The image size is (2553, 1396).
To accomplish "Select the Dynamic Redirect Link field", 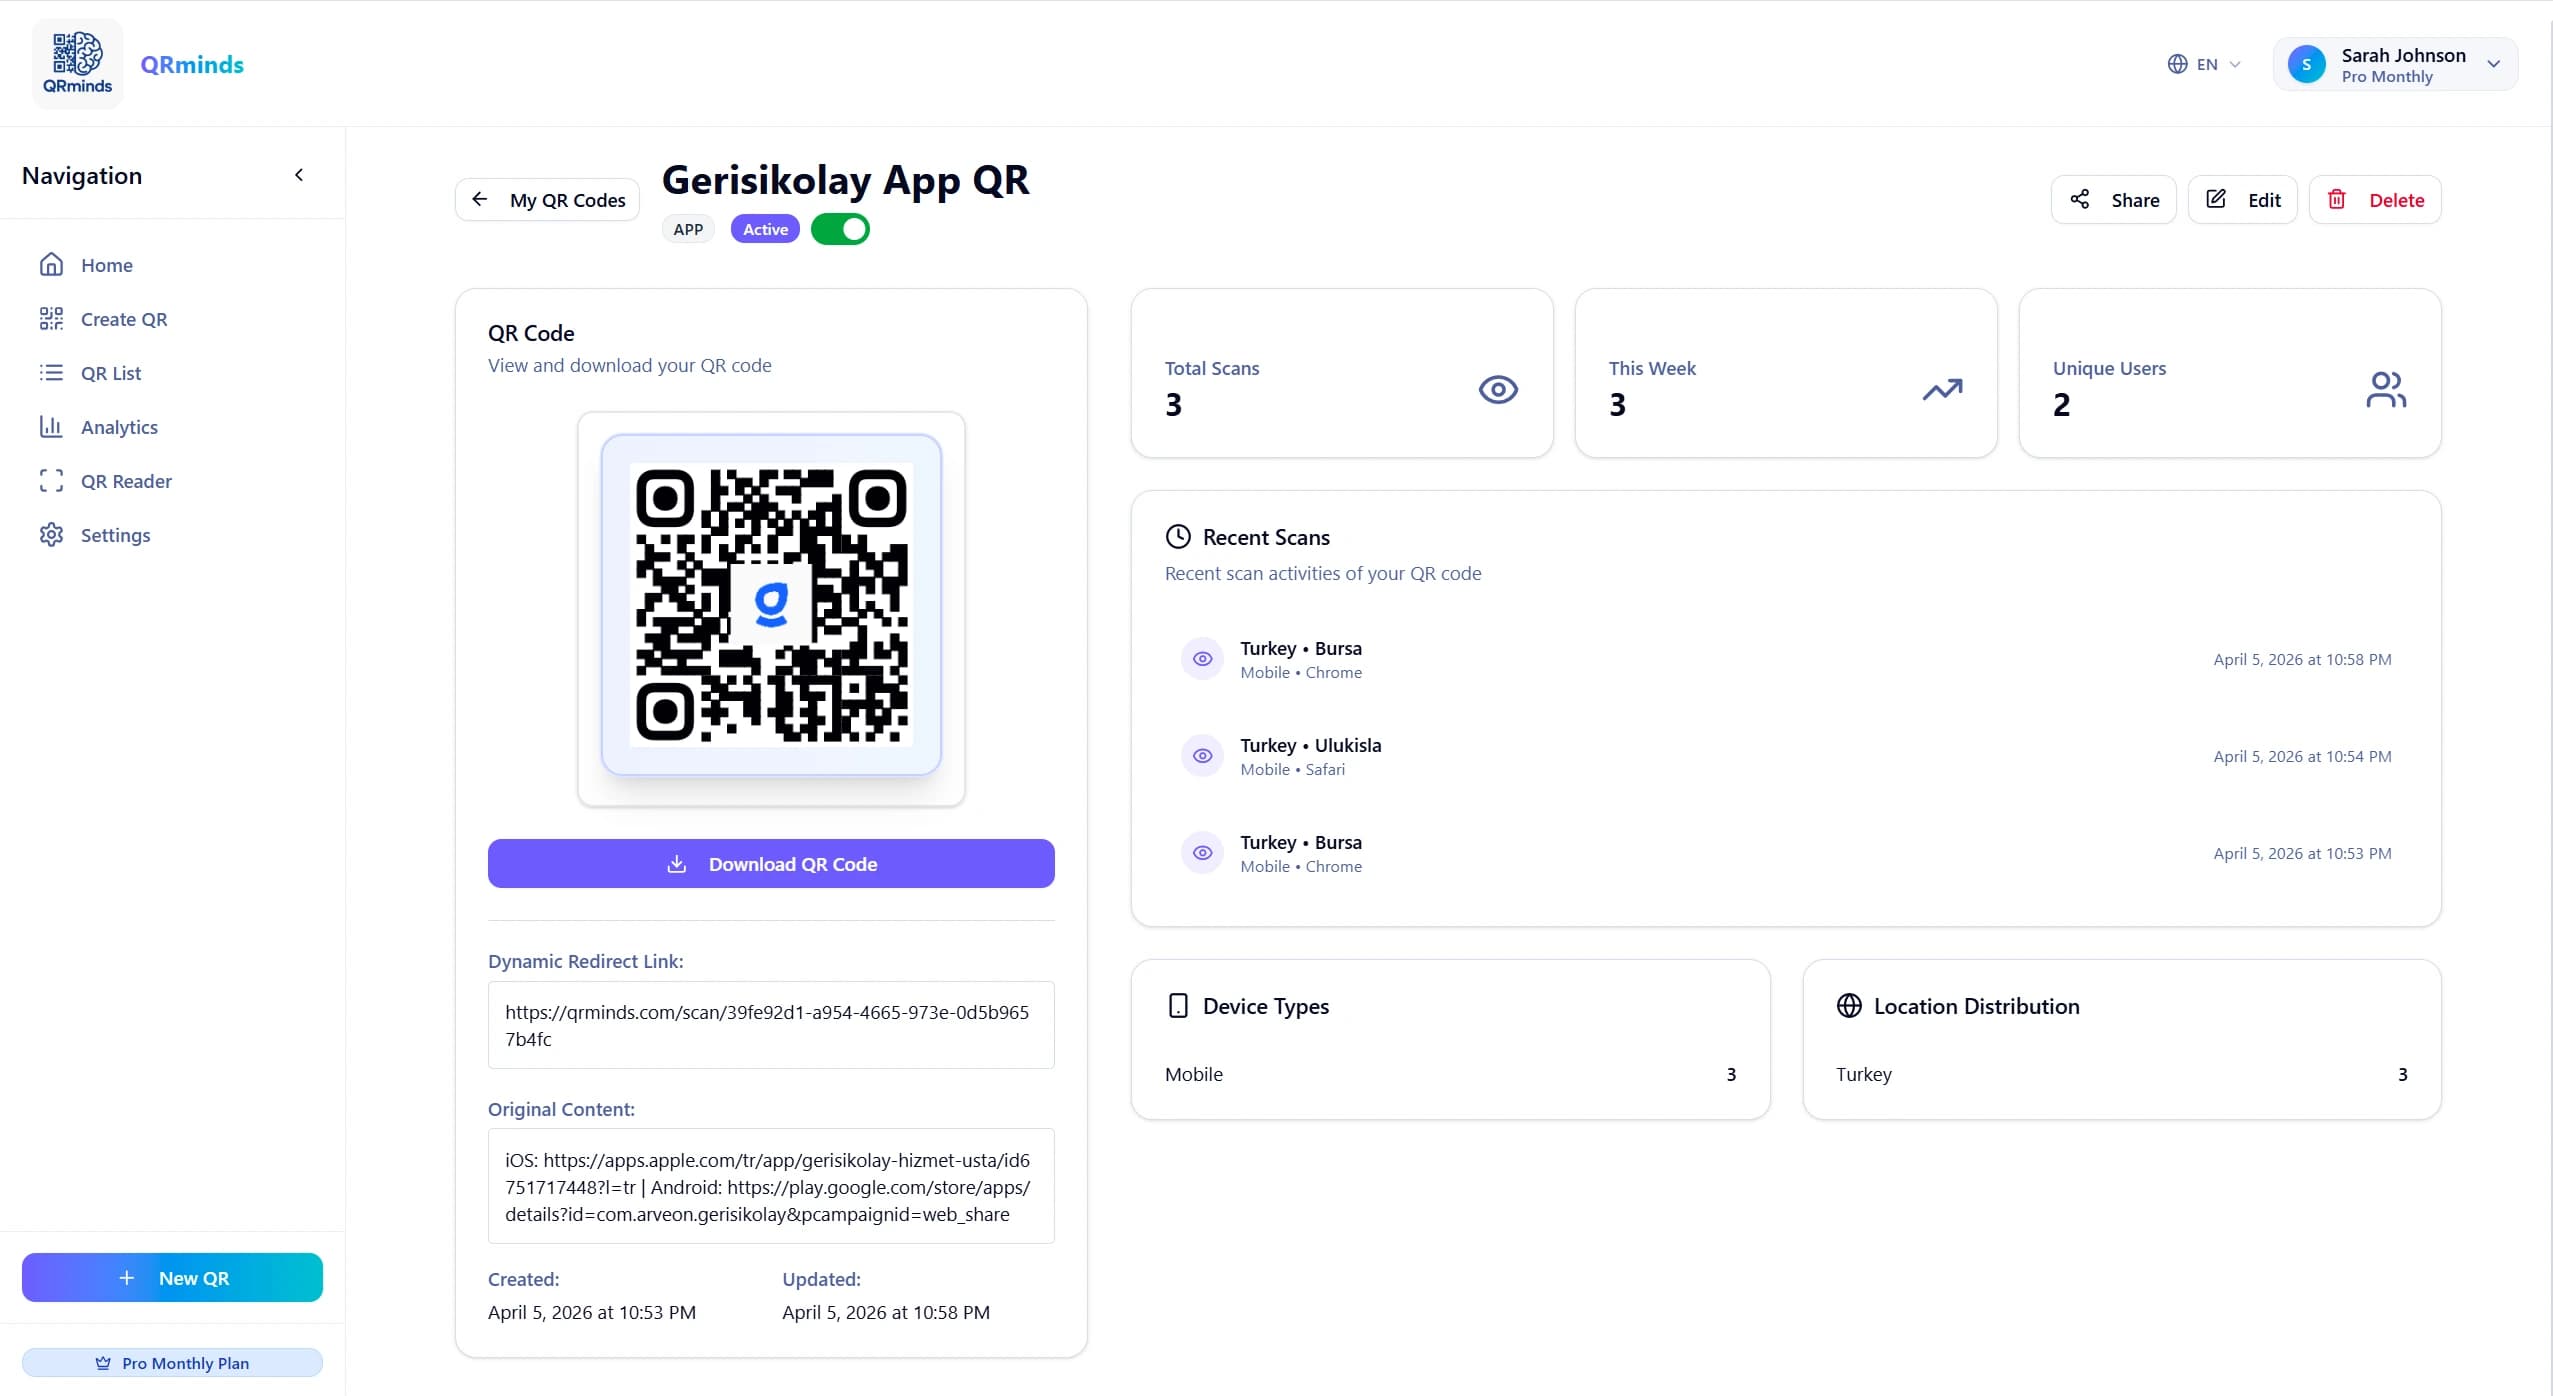I will [770, 1024].
